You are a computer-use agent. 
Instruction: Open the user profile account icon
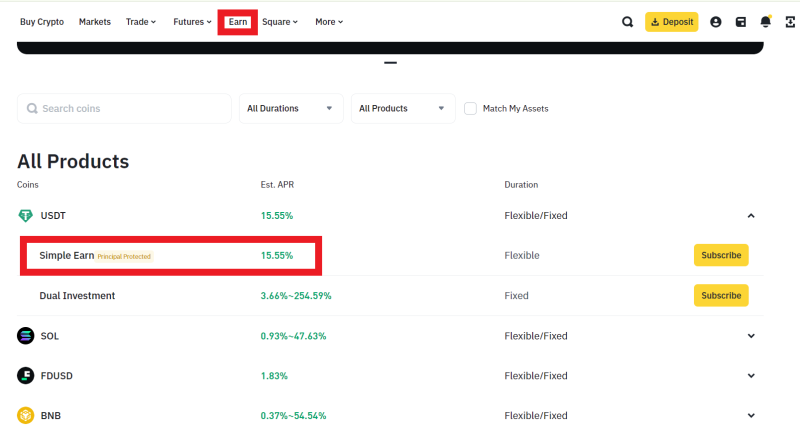[x=715, y=22]
